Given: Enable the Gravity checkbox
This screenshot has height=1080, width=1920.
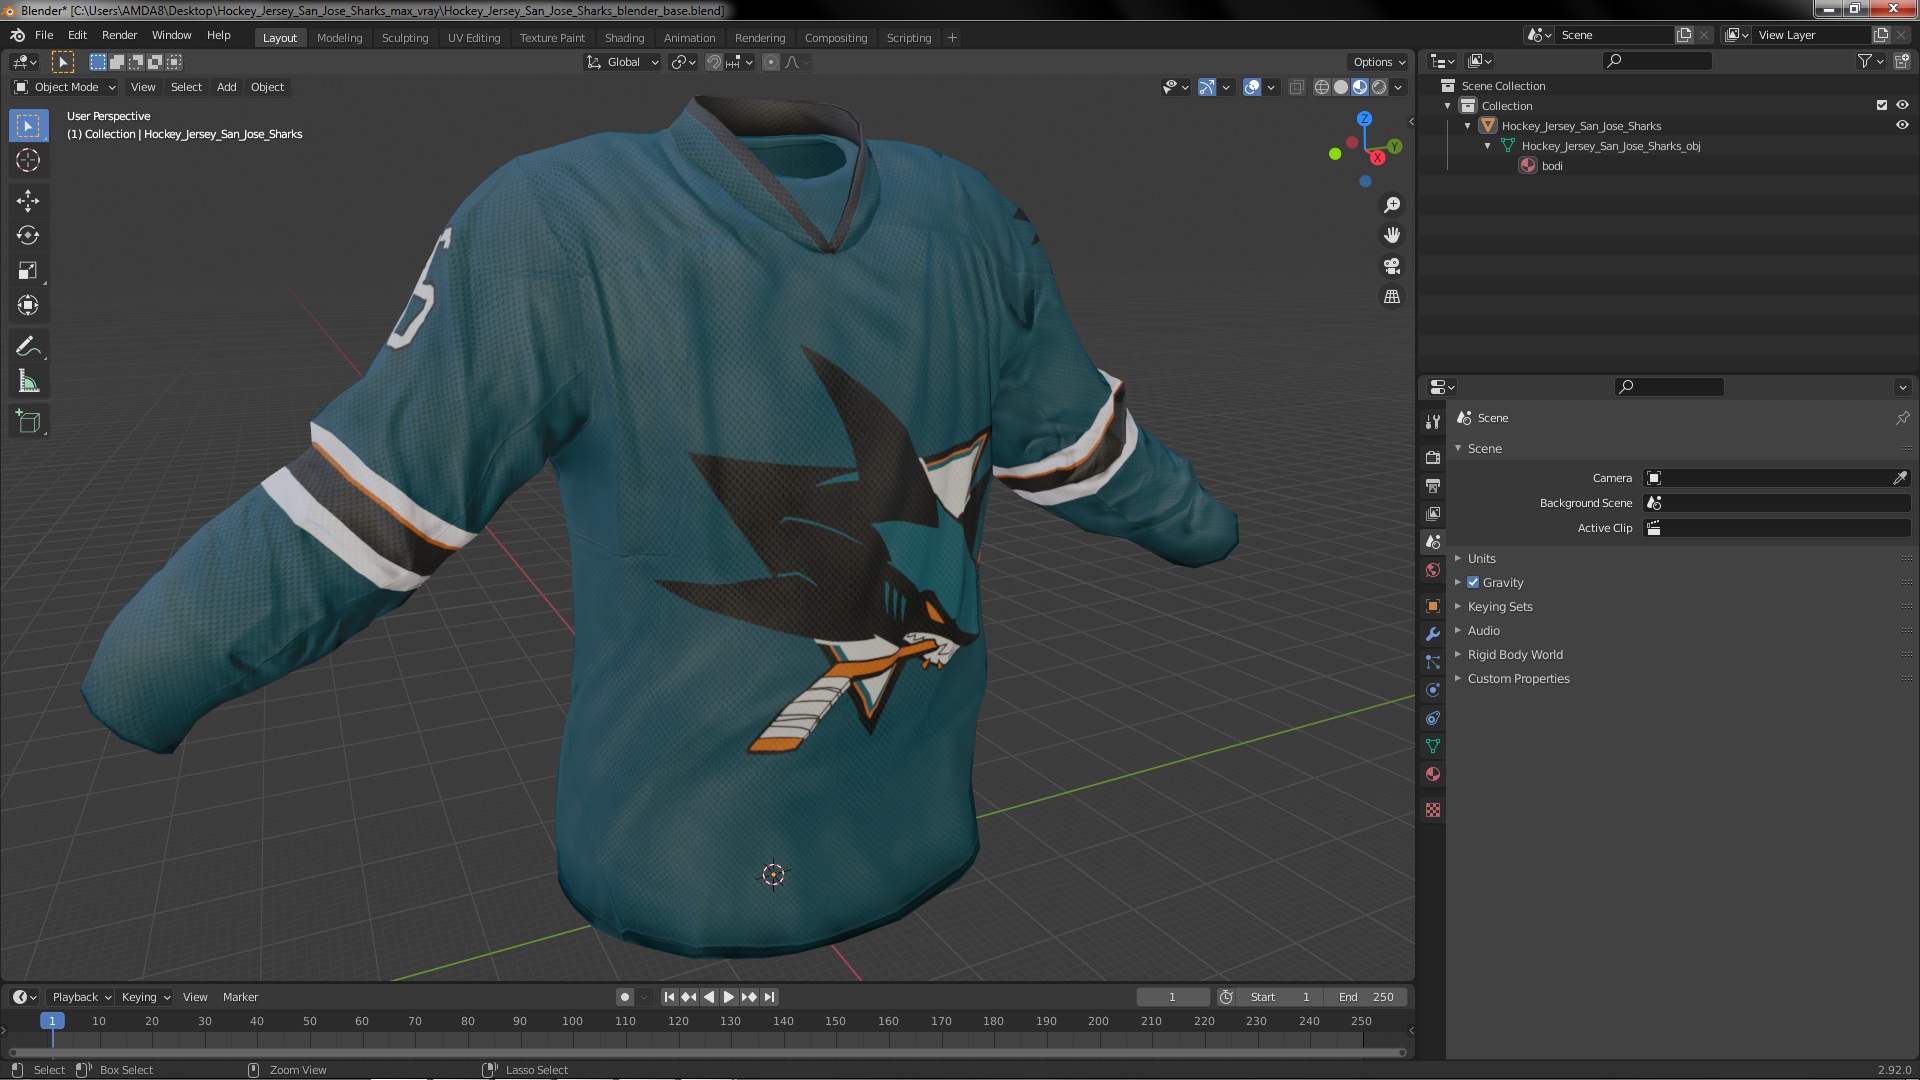Looking at the screenshot, I should coord(1473,582).
